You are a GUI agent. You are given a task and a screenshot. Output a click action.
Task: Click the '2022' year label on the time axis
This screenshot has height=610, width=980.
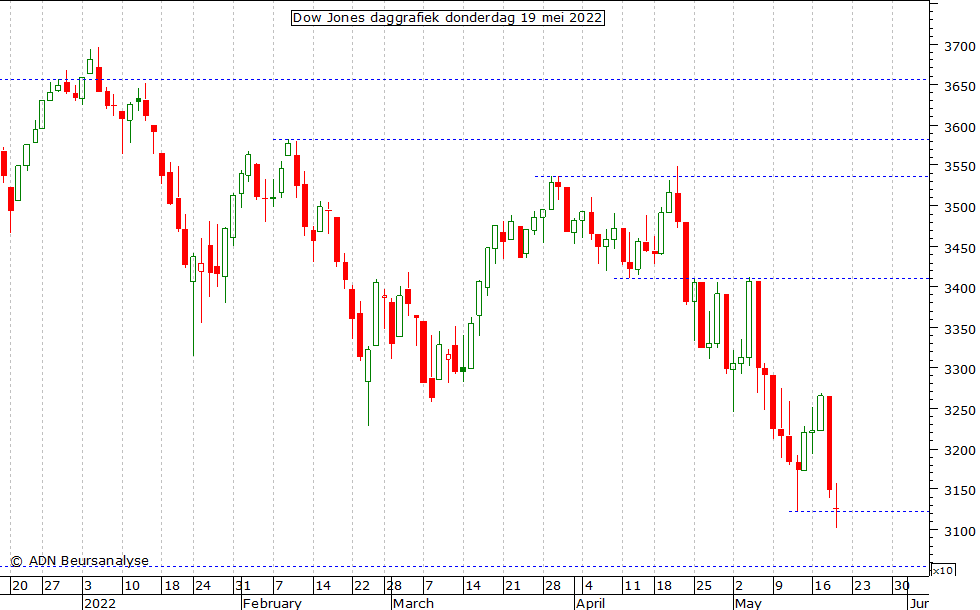(99, 603)
